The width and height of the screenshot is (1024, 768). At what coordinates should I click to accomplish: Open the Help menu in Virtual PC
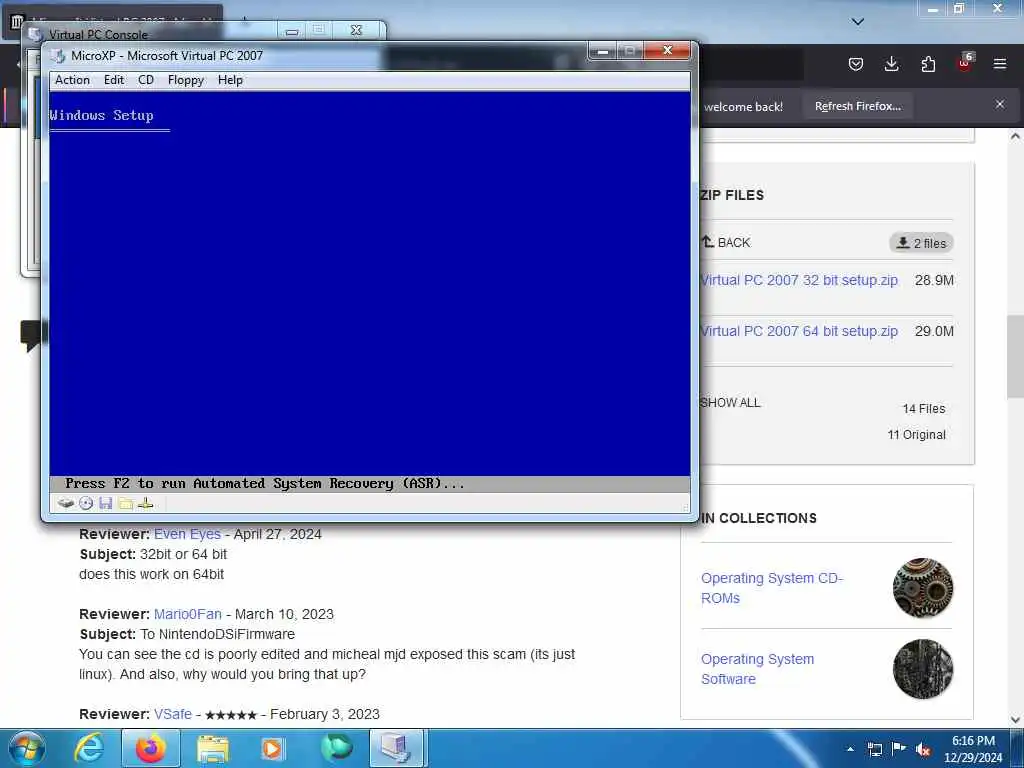click(x=230, y=80)
